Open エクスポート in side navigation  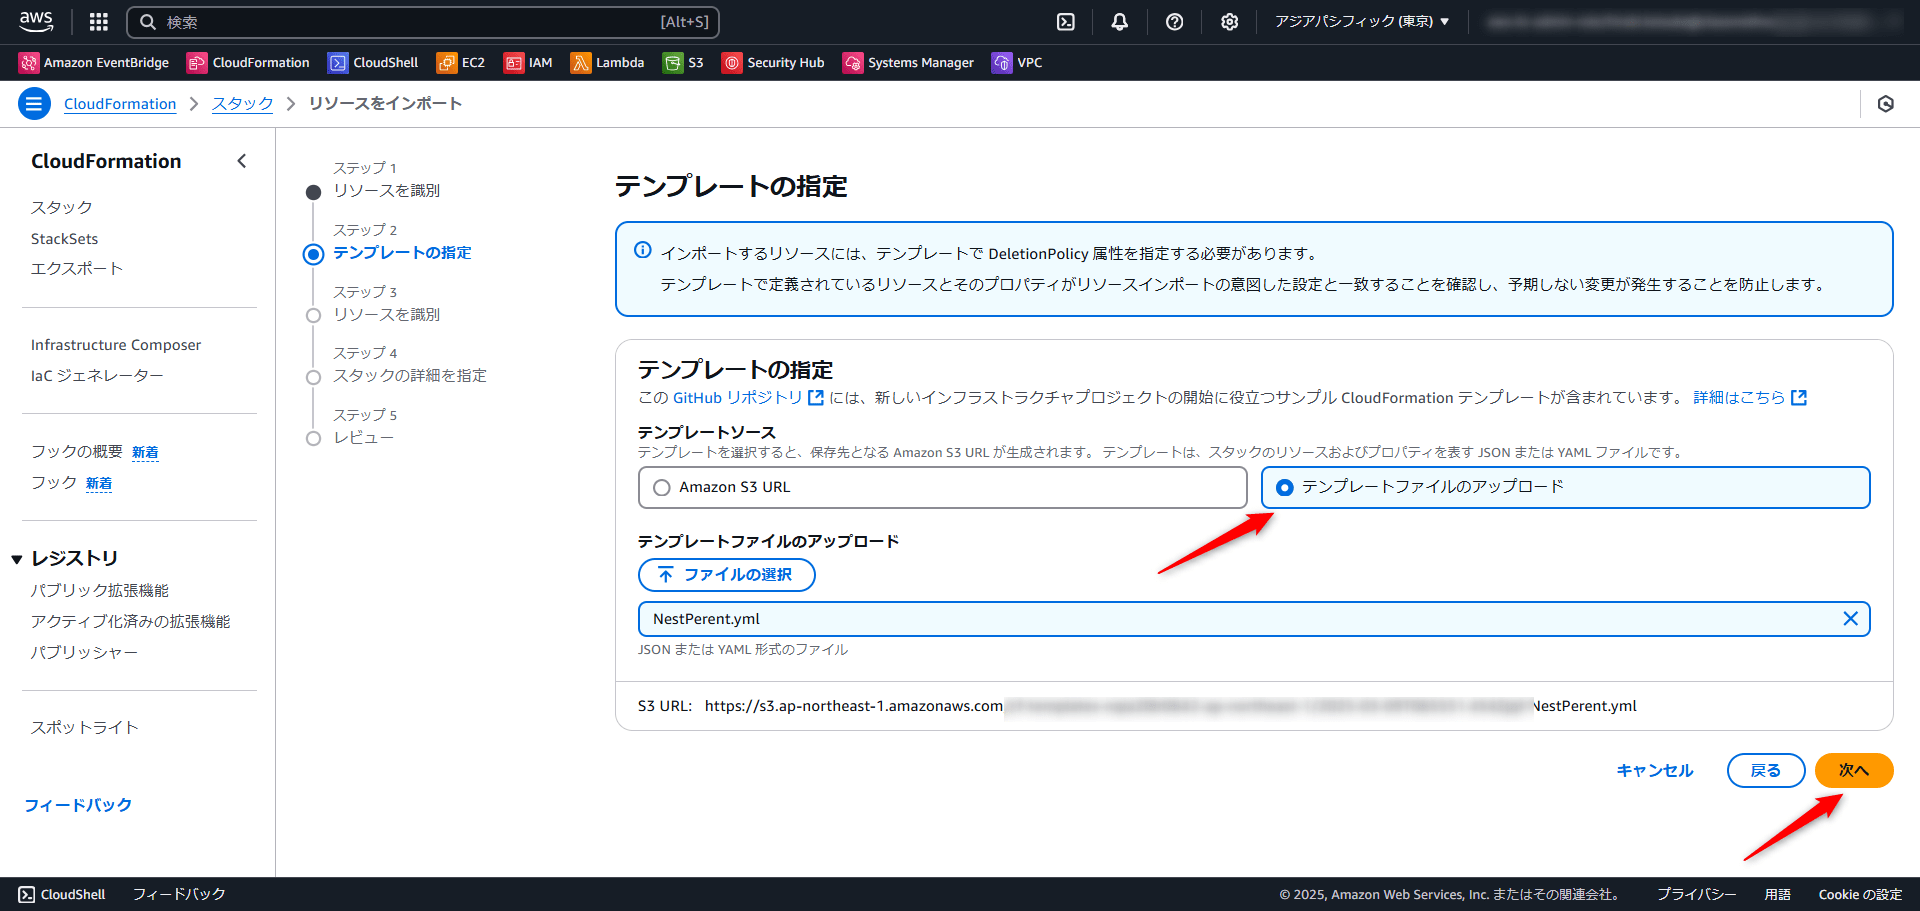point(76,268)
